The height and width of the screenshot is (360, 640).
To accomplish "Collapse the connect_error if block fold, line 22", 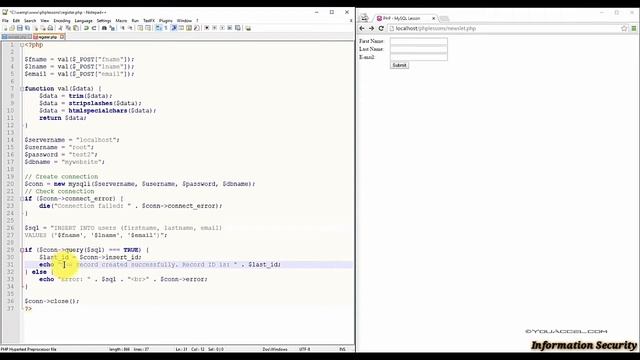I will pyautogui.click(x=22, y=199).
